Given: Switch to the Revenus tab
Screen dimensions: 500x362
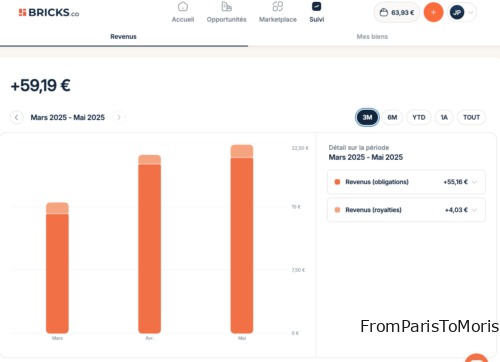Looking at the screenshot, I should [x=123, y=37].
